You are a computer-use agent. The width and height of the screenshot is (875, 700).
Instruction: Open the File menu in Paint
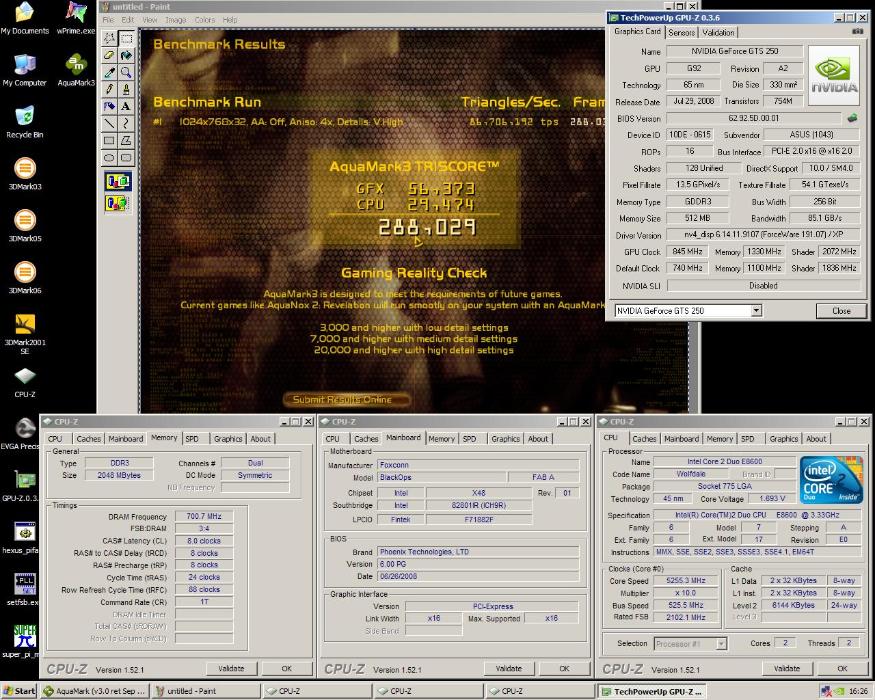tap(108, 20)
